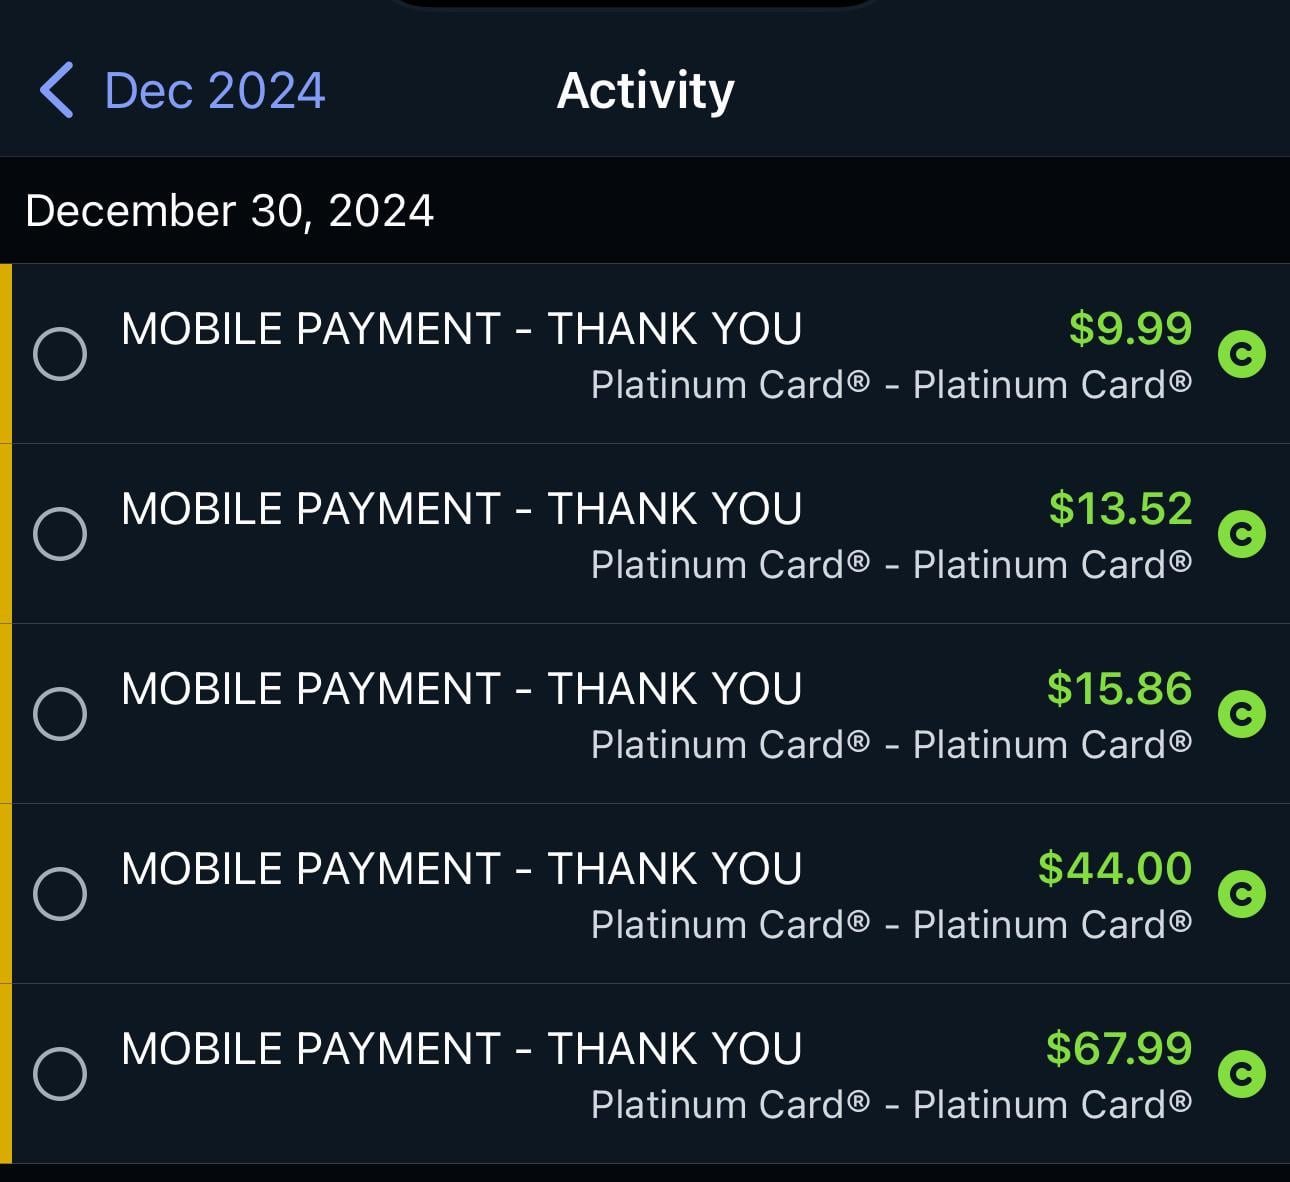Screen dimensions: 1290x1182
Task: Select the circle next to $67.99 payment
Action: tap(60, 1072)
